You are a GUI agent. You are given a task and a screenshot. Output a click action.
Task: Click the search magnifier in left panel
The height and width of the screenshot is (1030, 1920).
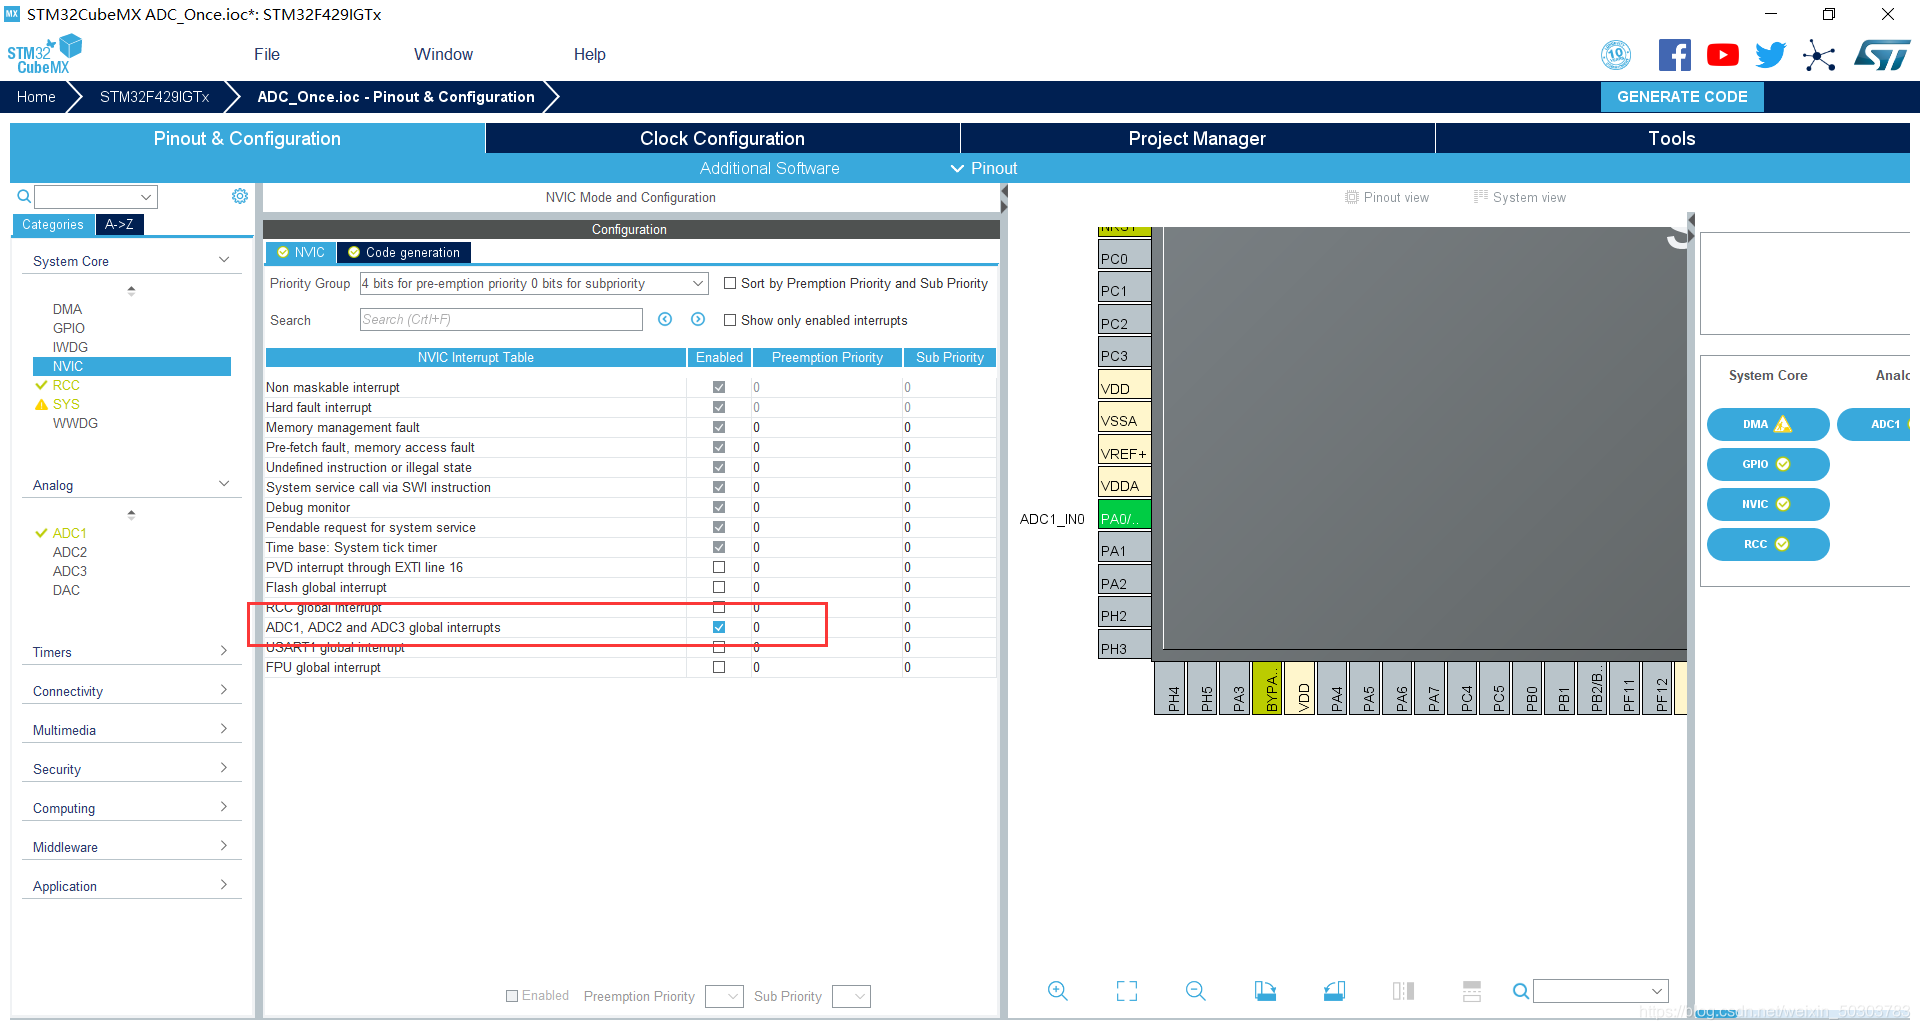click(24, 197)
